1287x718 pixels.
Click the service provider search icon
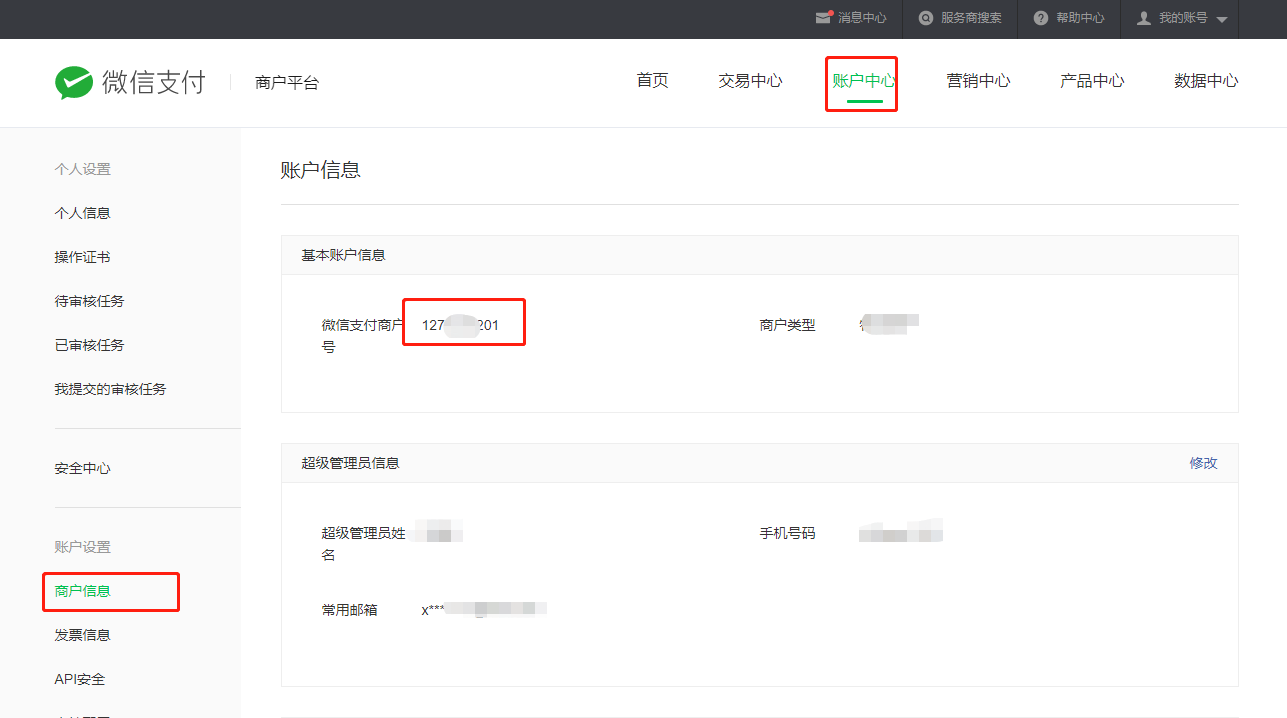pyautogui.click(x=926, y=18)
